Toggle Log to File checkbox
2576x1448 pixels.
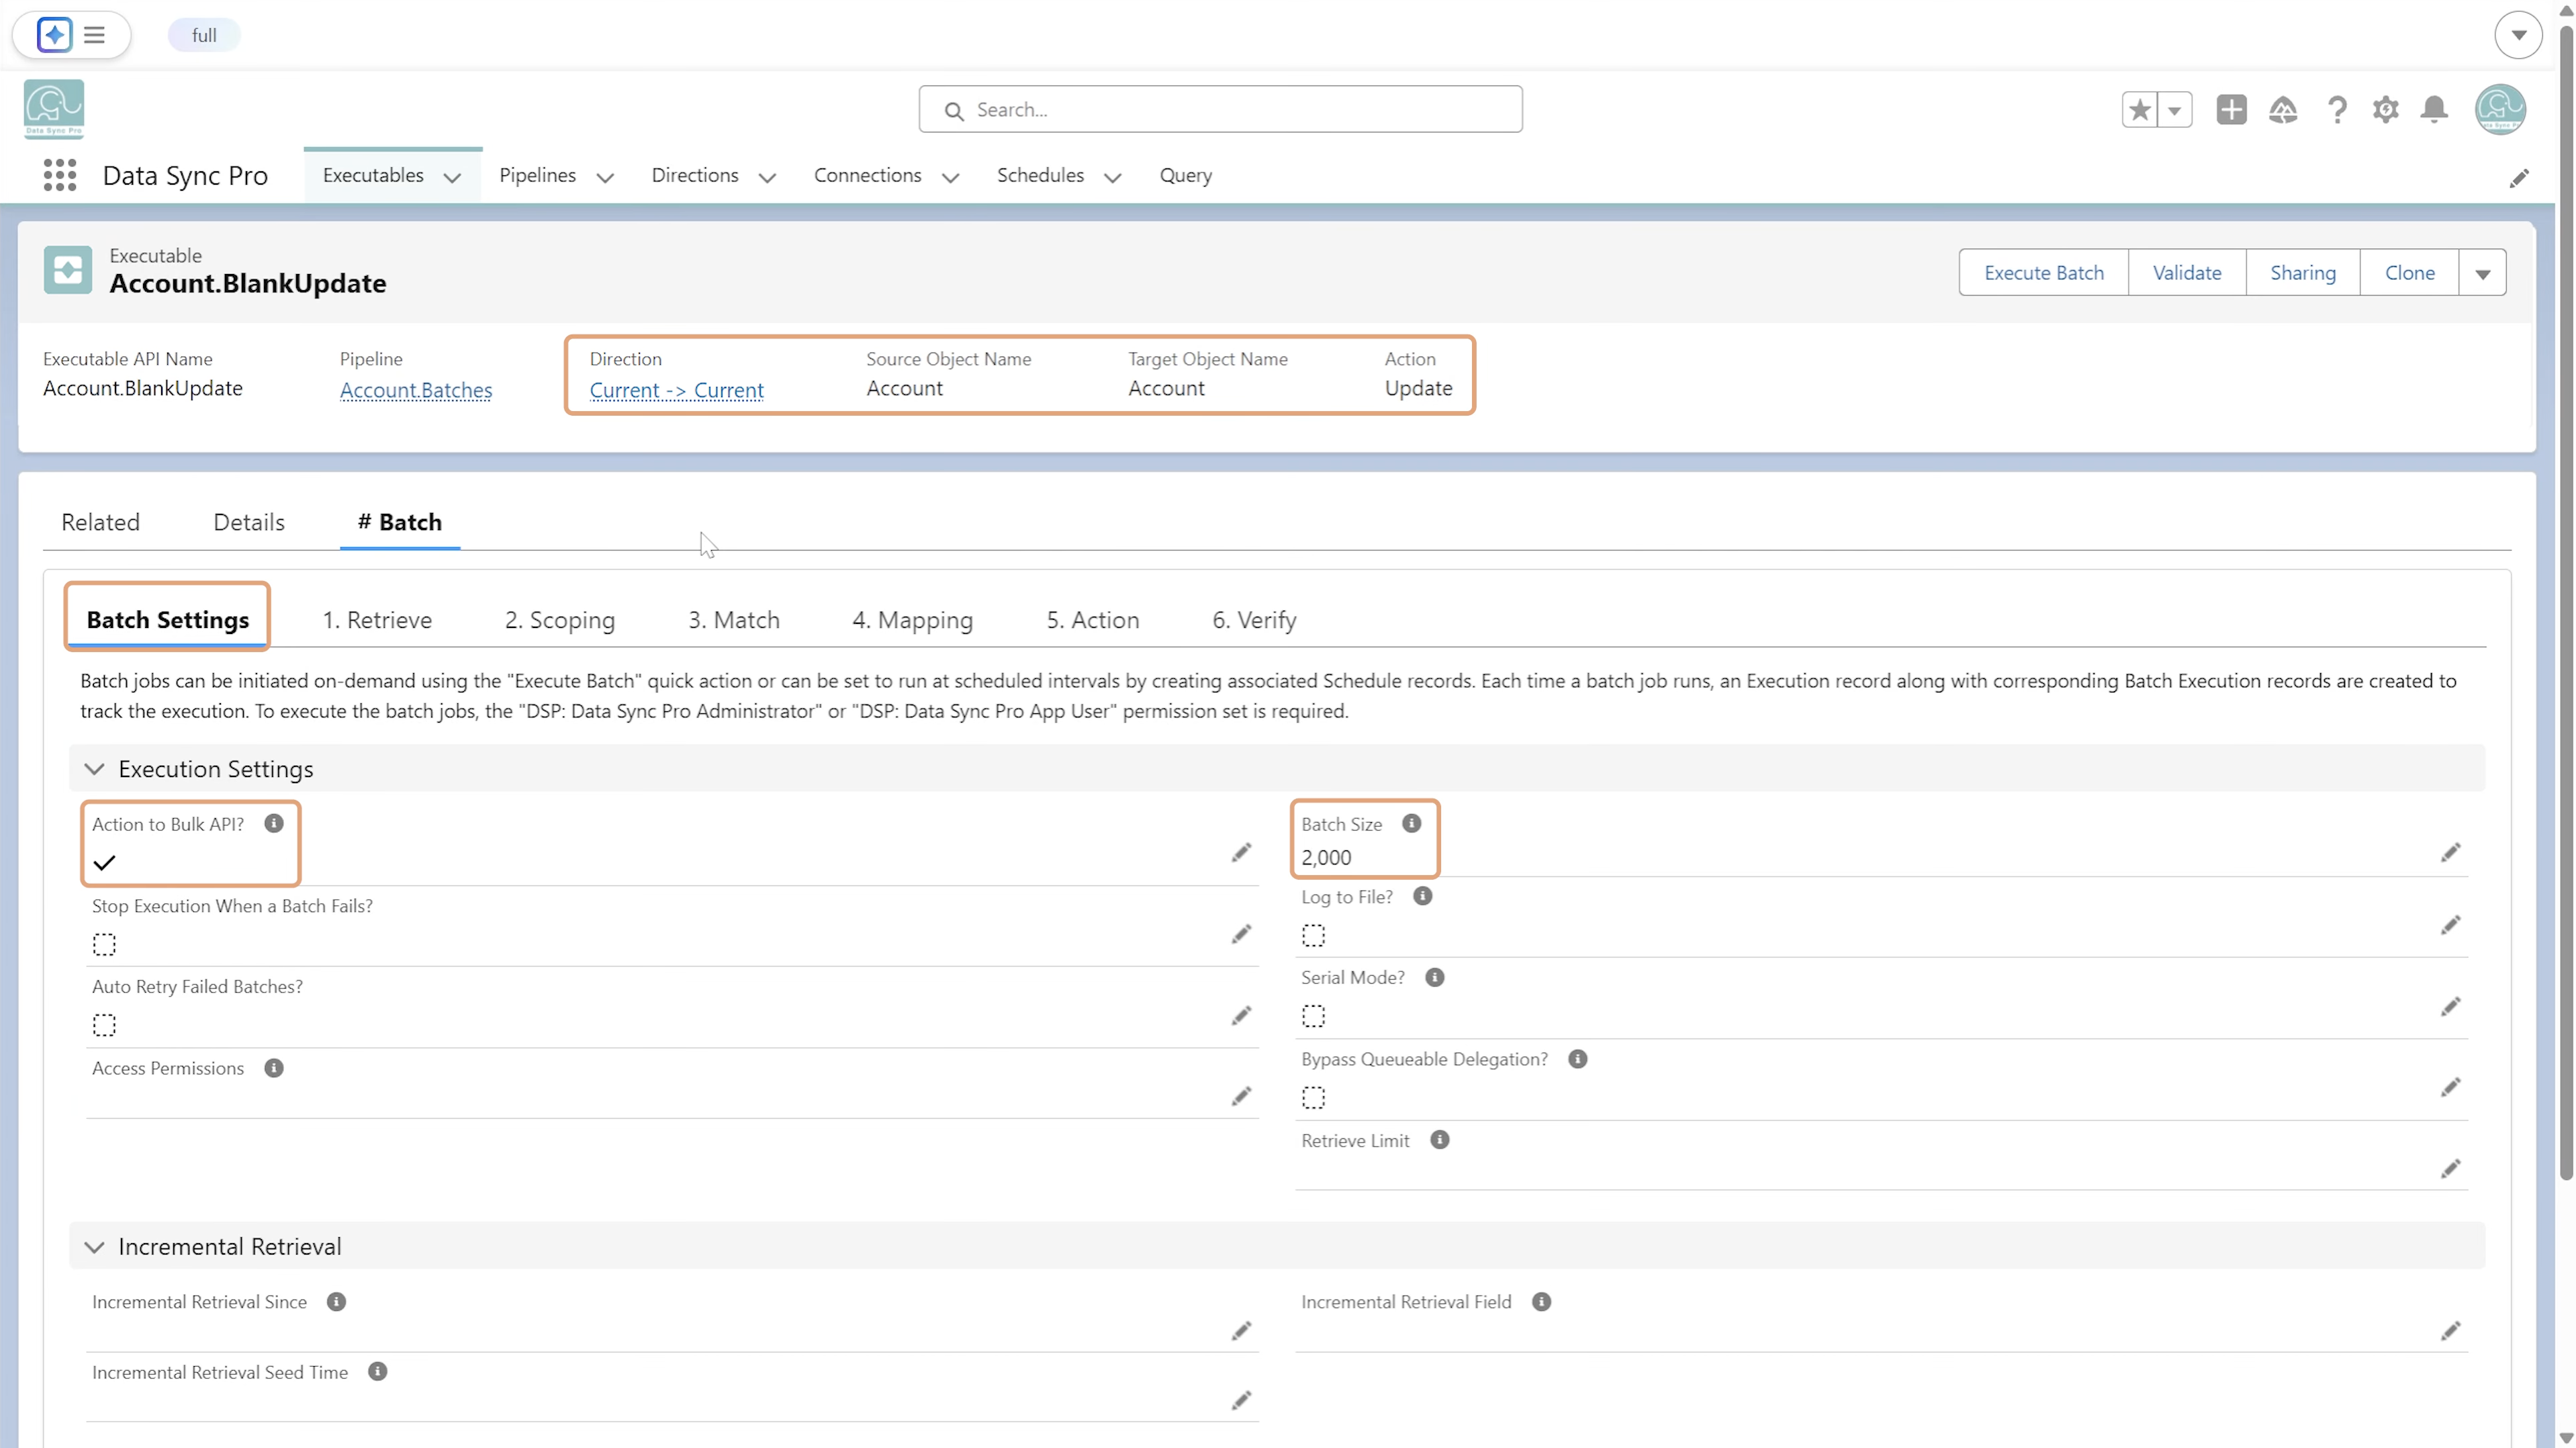point(1313,935)
